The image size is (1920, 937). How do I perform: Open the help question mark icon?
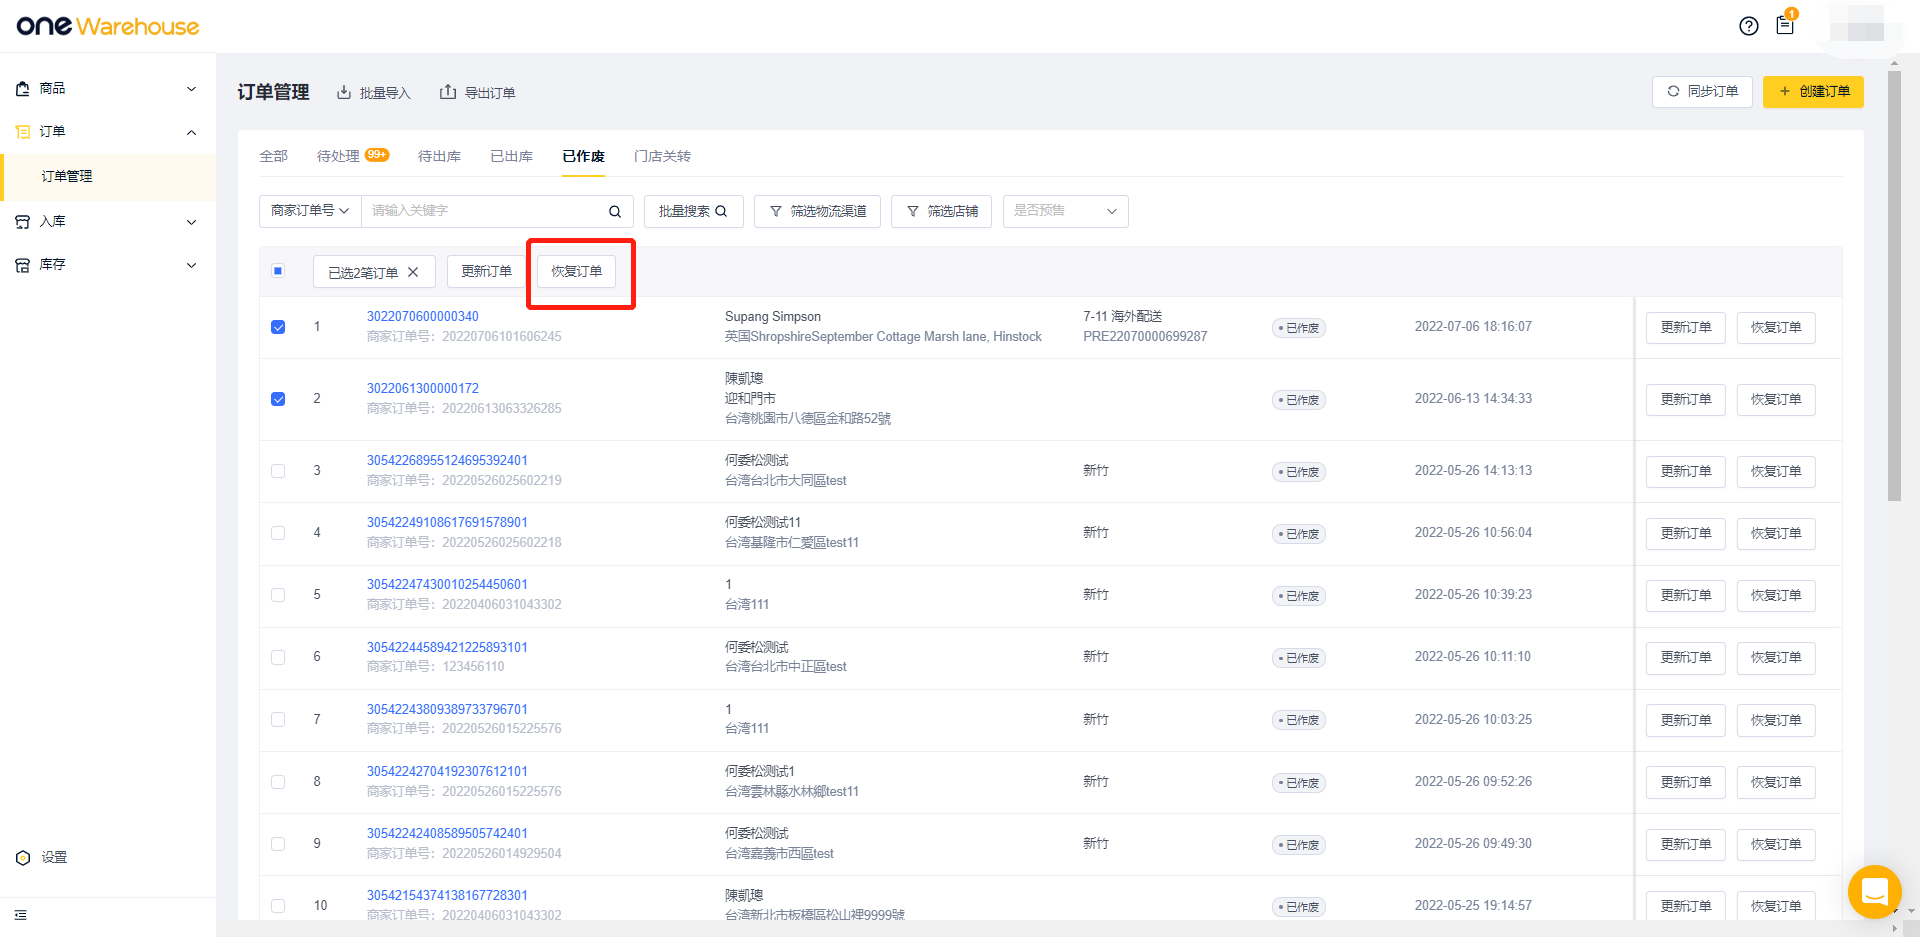(1748, 26)
